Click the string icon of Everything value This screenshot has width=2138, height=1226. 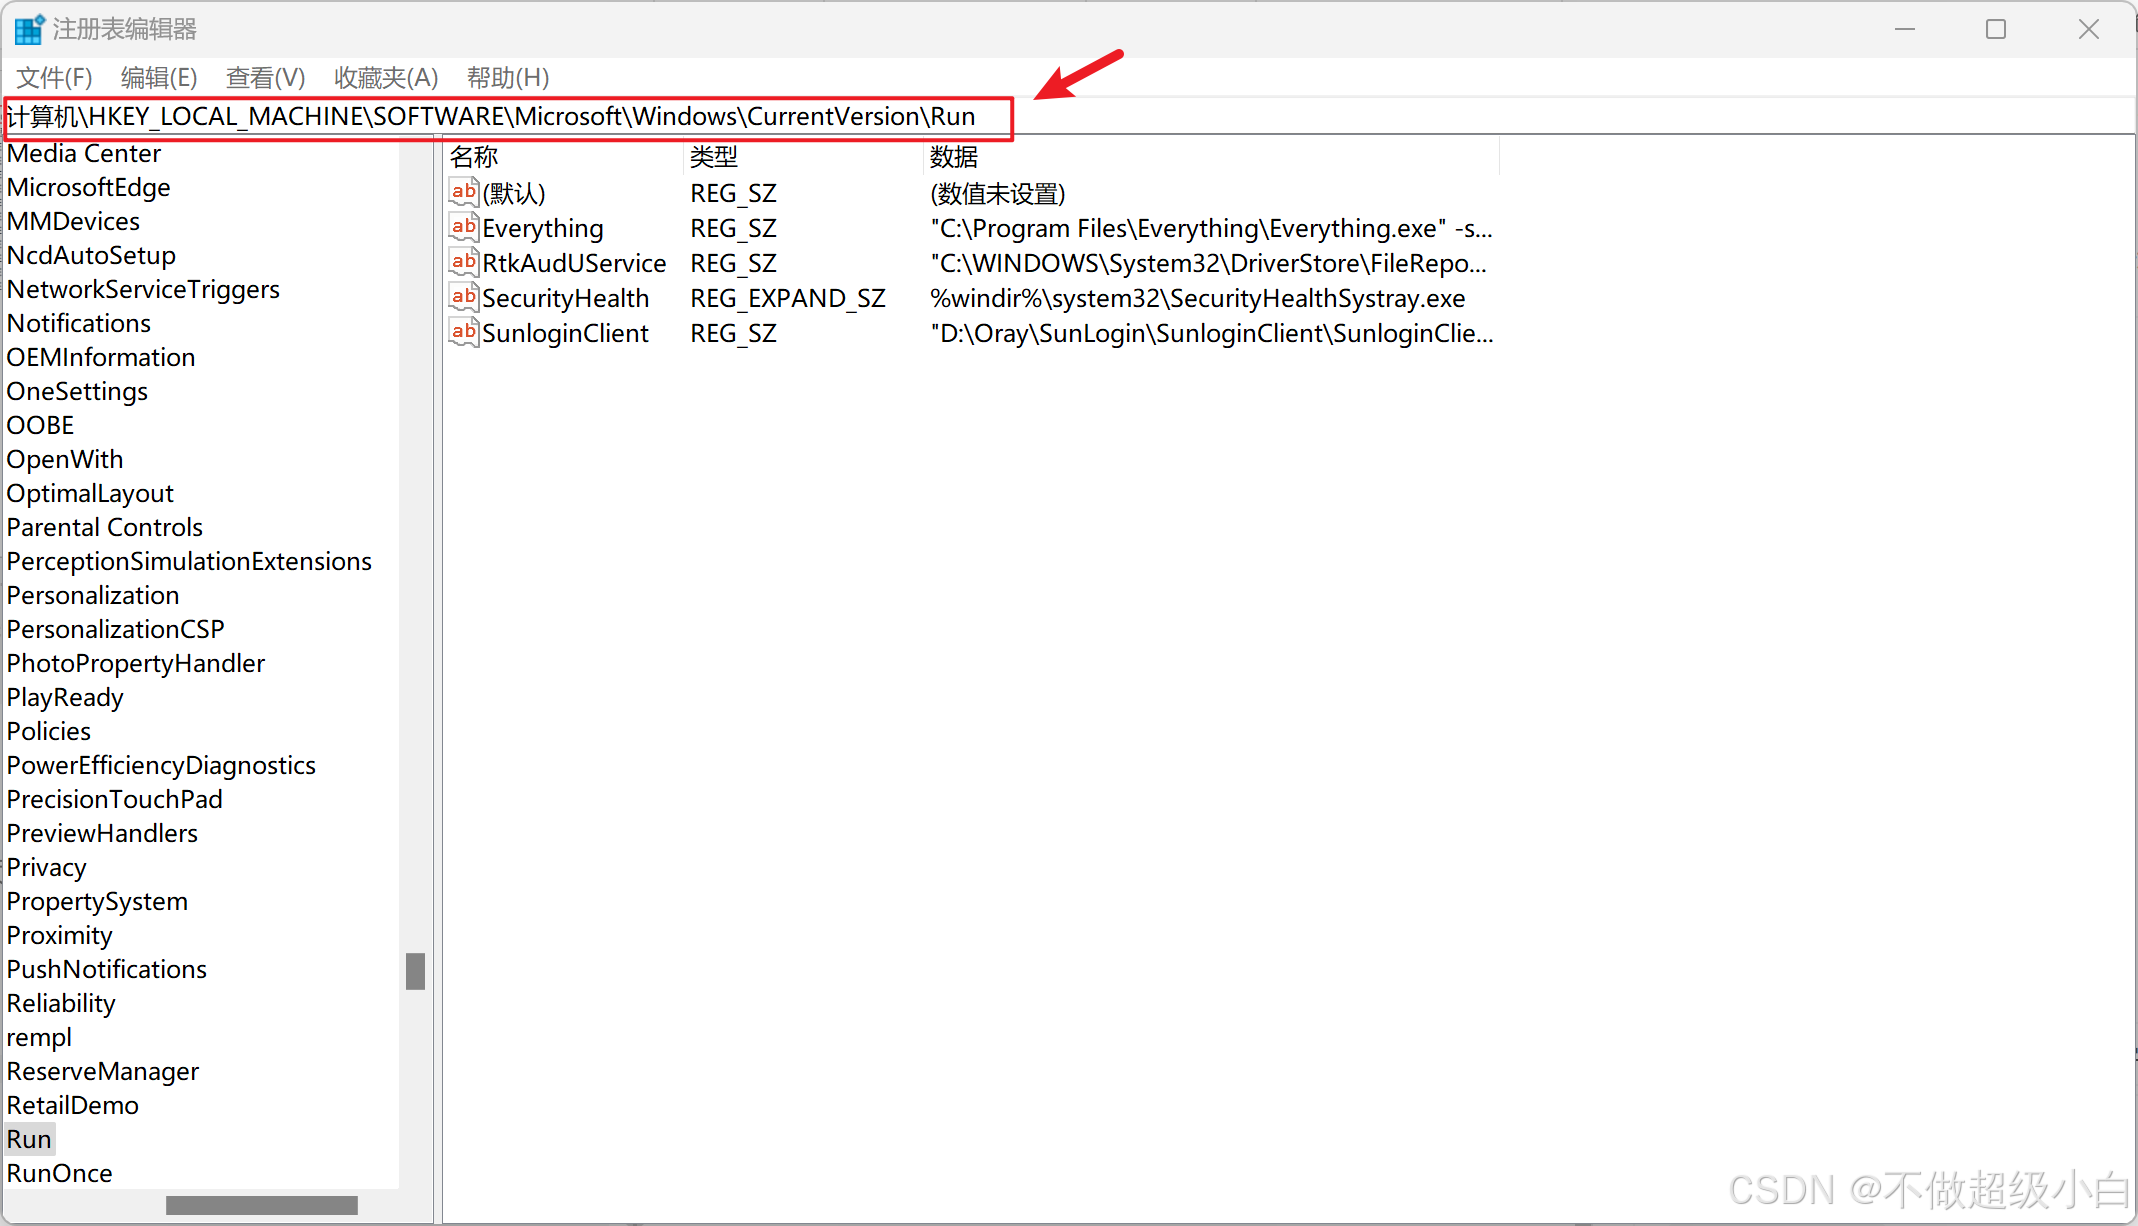coord(463,227)
